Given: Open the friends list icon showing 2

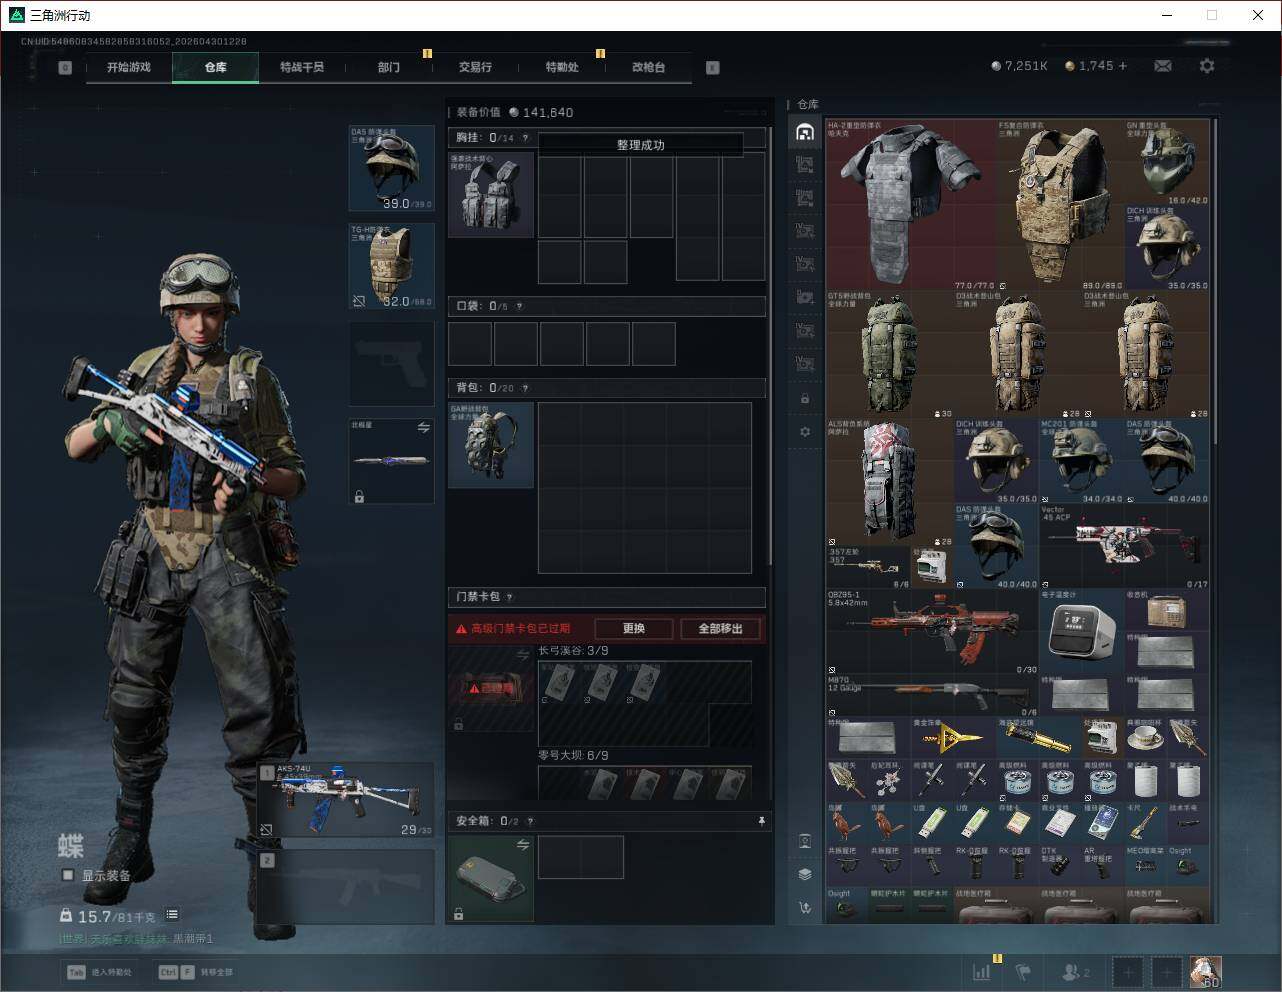Looking at the screenshot, I should tap(1076, 971).
